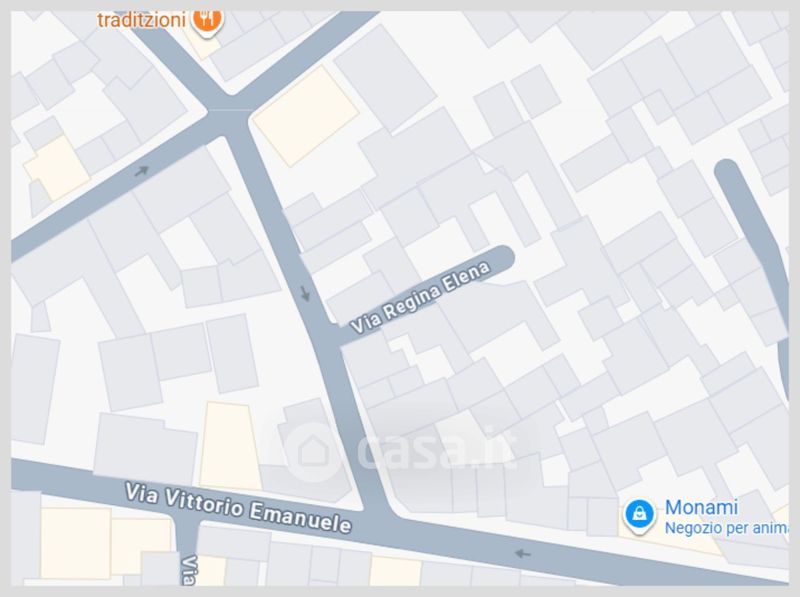Open the blue Monami shopping bag pin

click(x=639, y=515)
